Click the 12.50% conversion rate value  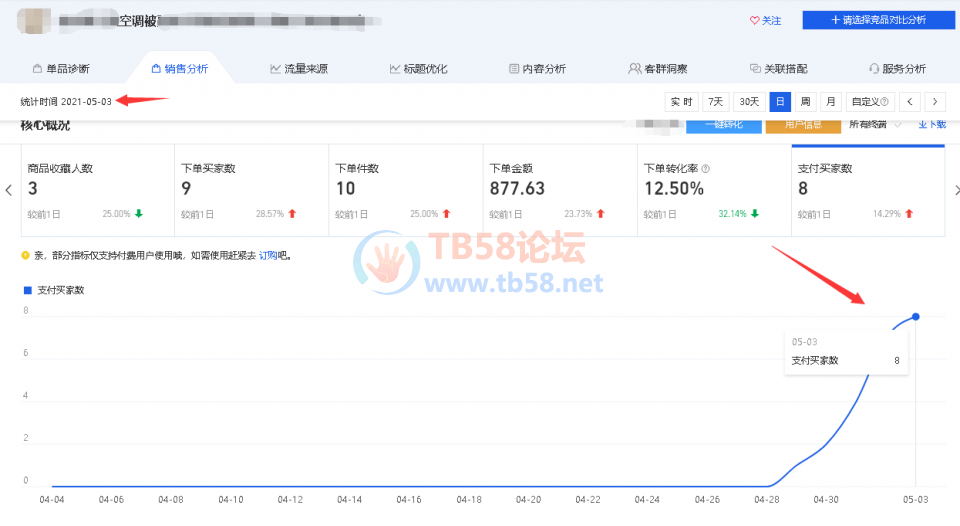(673, 189)
